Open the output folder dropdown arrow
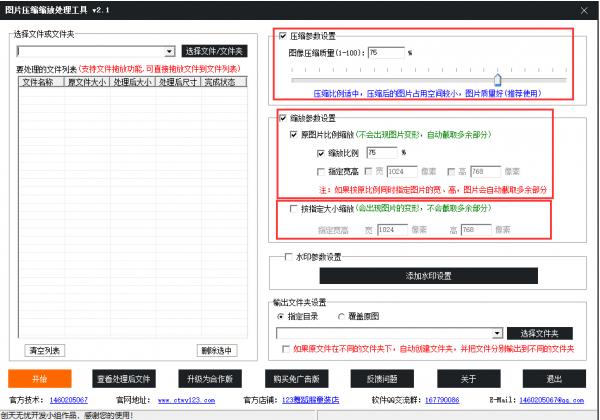The width and height of the screenshot is (600, 420). pos(497,333)
